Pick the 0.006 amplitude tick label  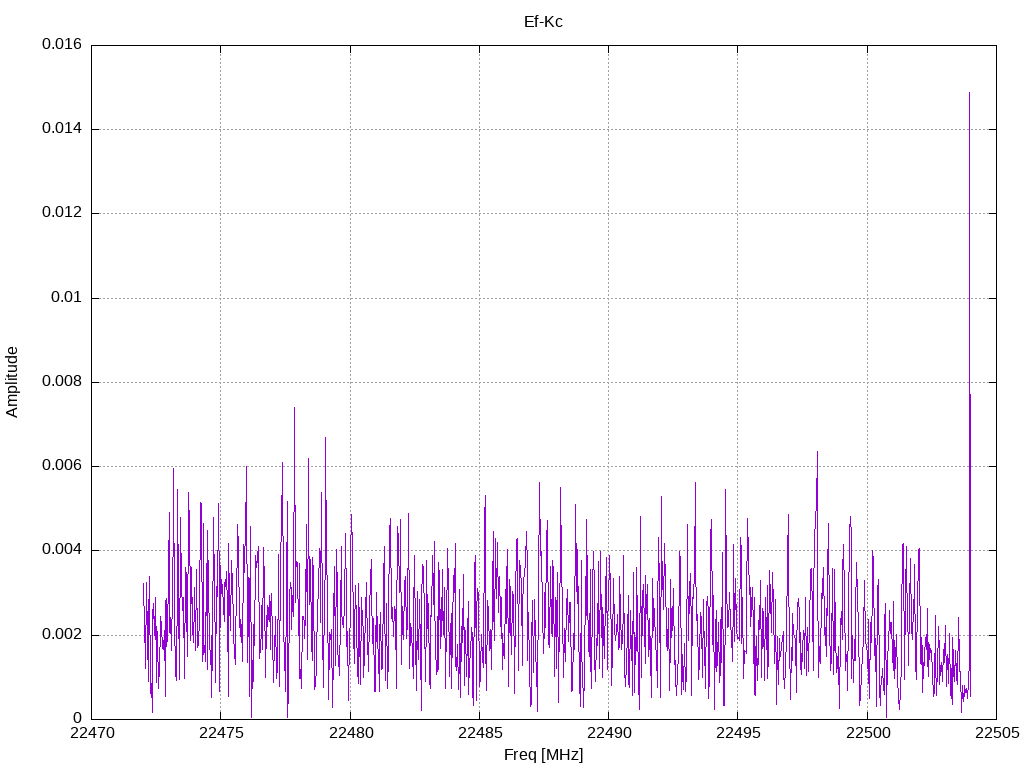[62, 466]
